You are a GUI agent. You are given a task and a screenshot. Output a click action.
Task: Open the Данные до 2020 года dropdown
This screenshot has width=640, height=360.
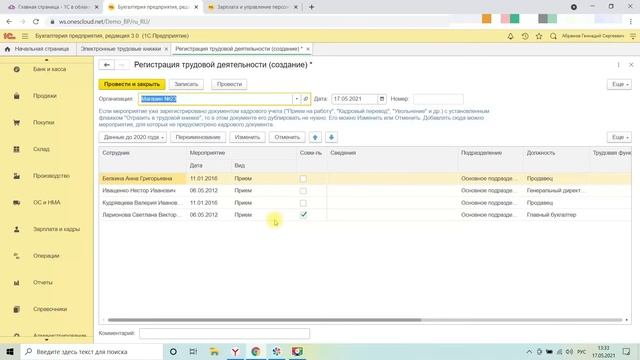click(x=133, y=137)
